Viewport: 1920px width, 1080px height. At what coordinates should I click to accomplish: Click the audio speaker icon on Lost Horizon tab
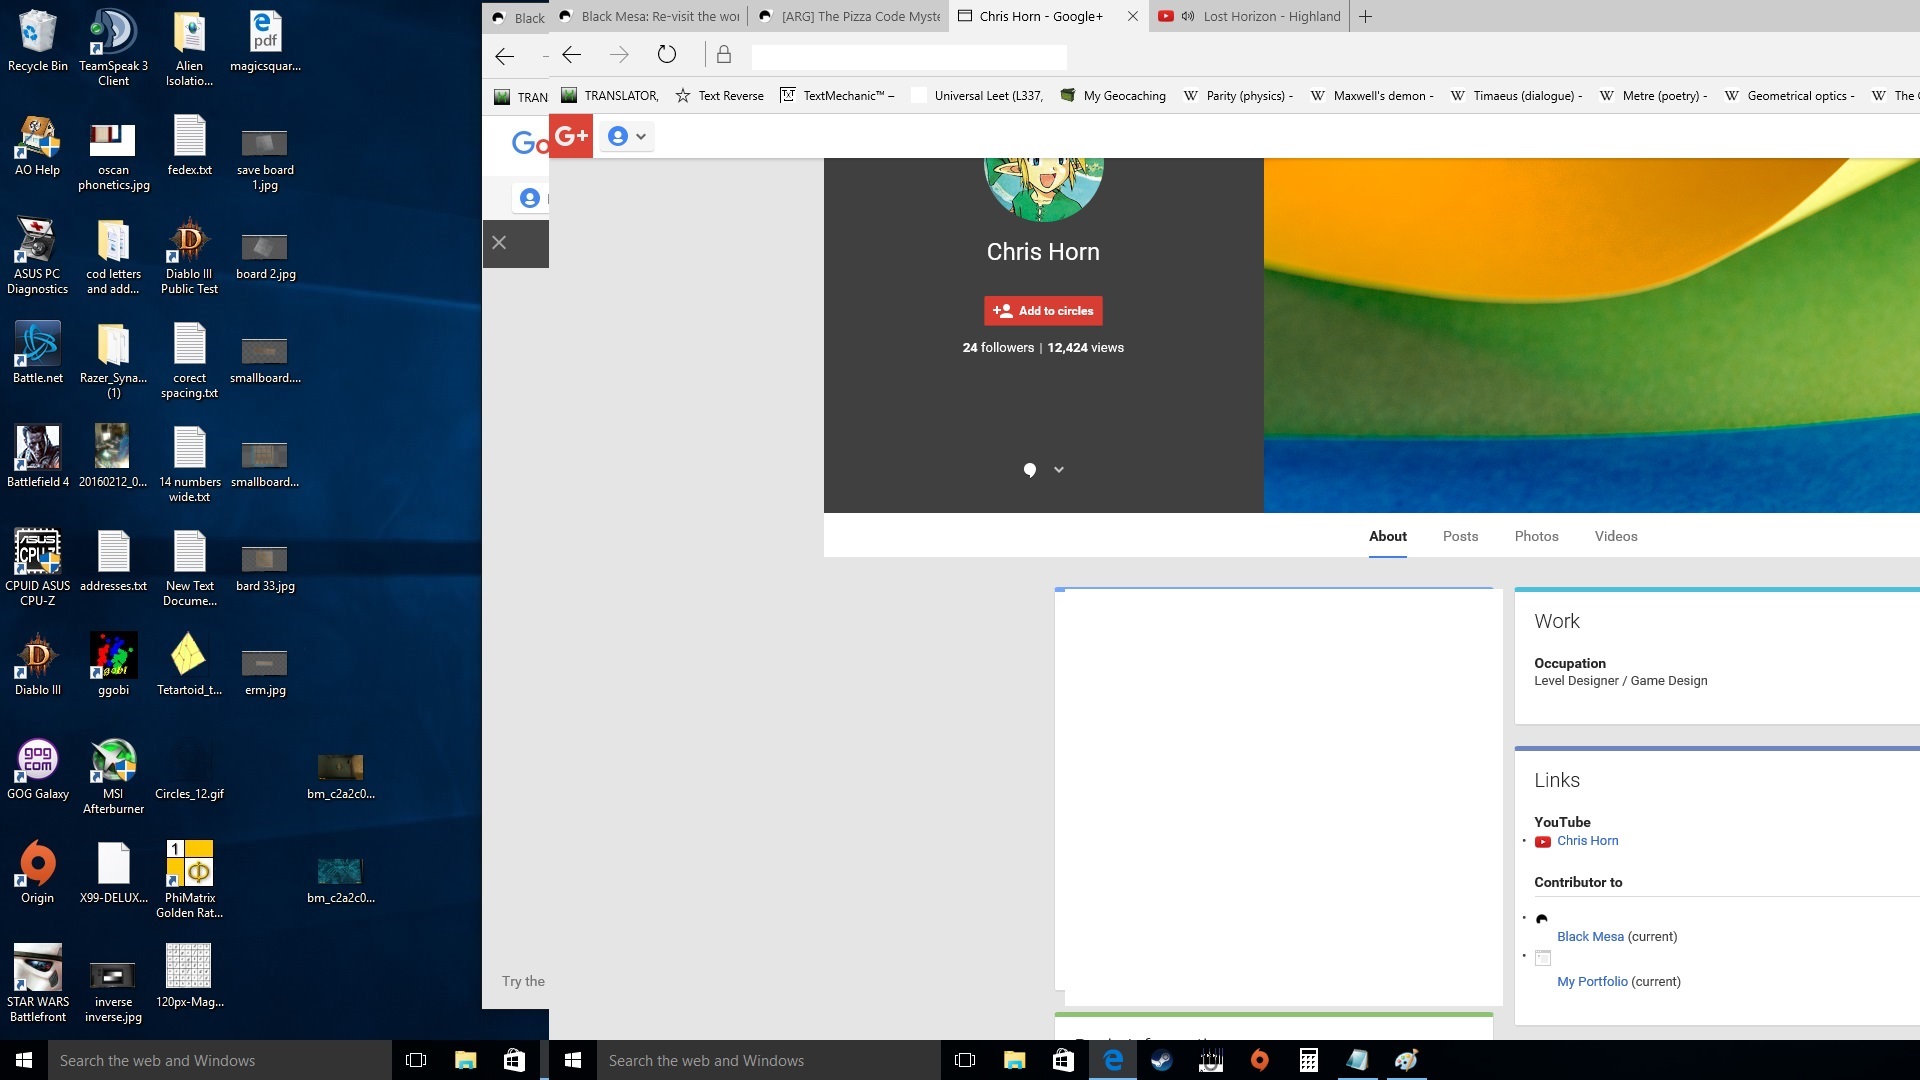click(x=1188, y=16)
